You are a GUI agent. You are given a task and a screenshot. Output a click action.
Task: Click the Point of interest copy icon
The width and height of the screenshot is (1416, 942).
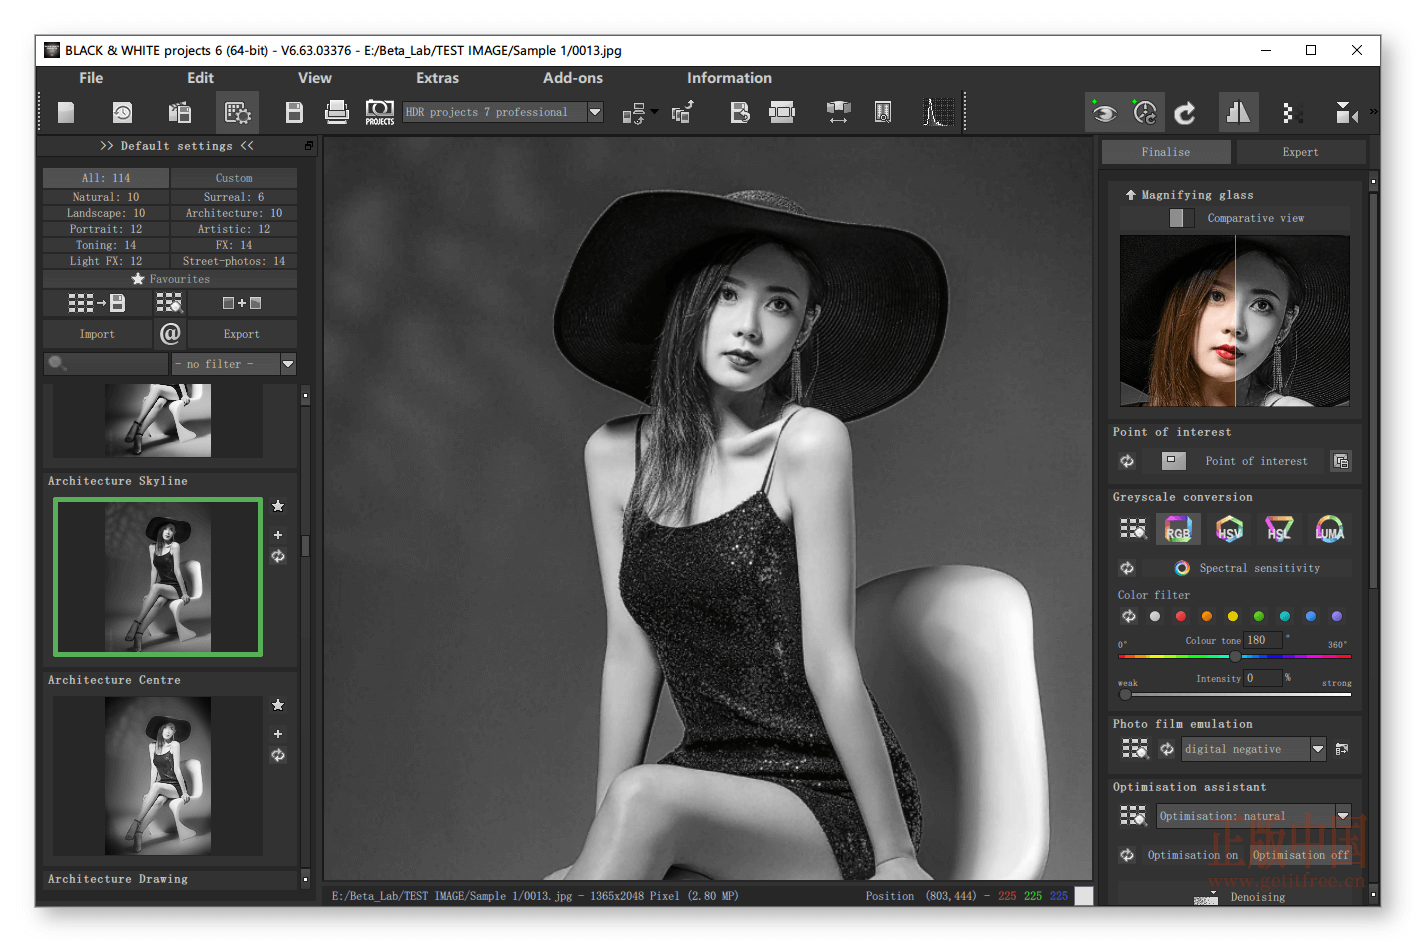point(1341,461)
